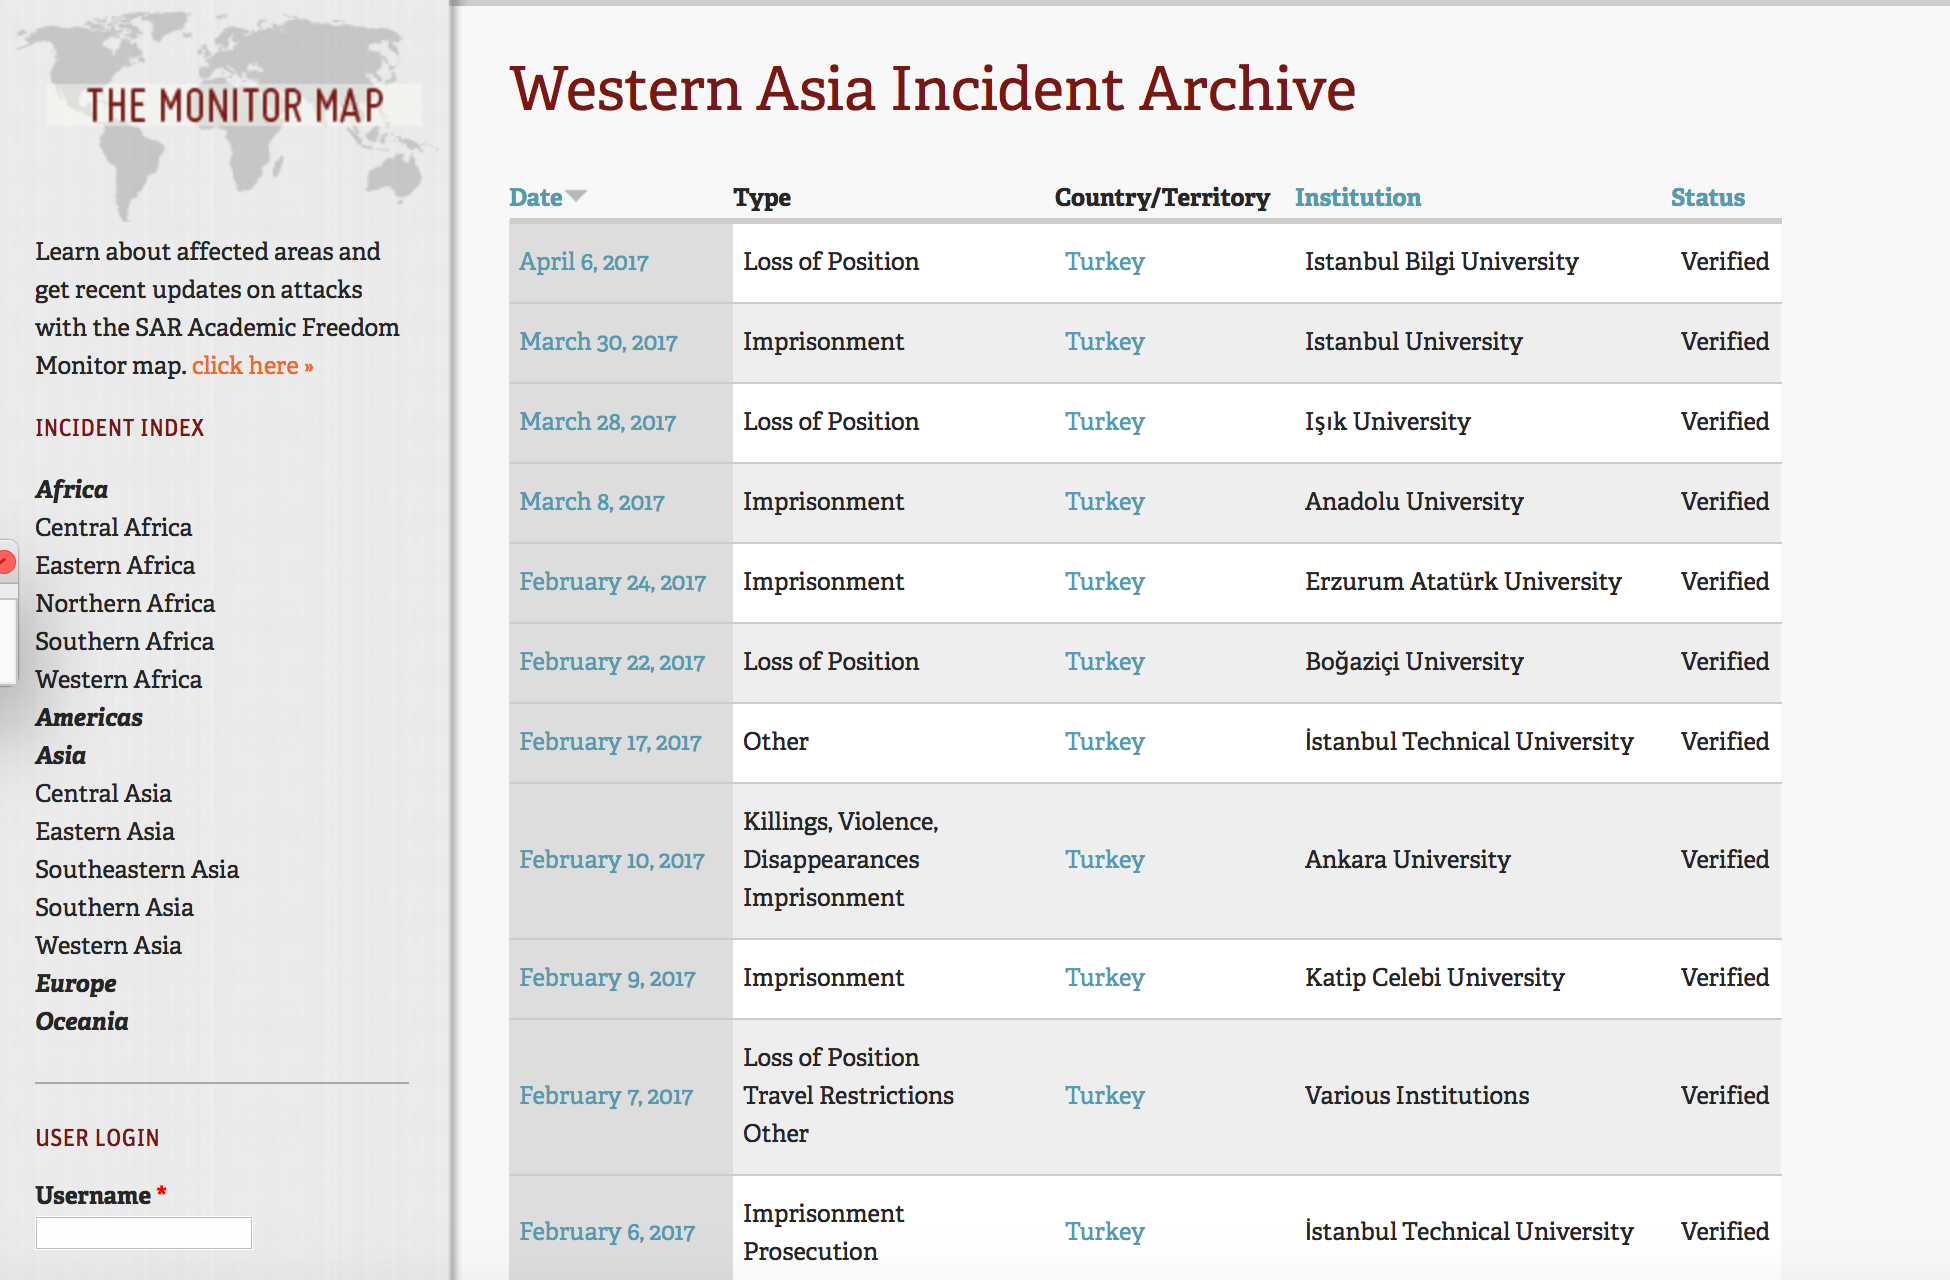The image size is (1950, 1280).
Task: Open the Europe region heading
Action: [x=76, y=984]
